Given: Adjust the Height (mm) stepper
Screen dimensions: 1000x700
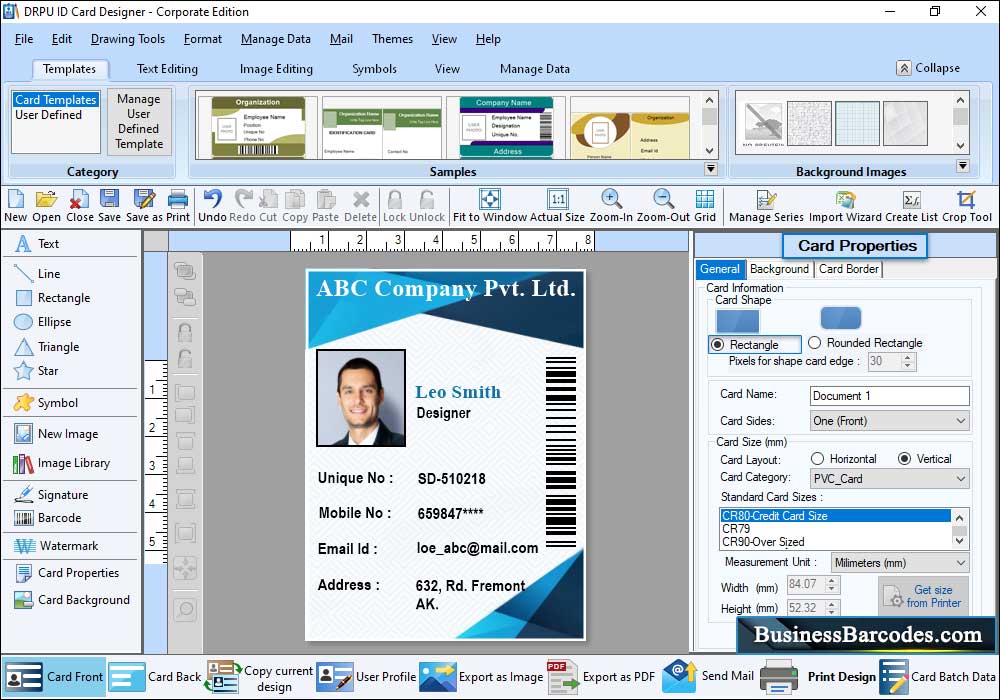Looking at the screenshot, I should tap(831, 608).
